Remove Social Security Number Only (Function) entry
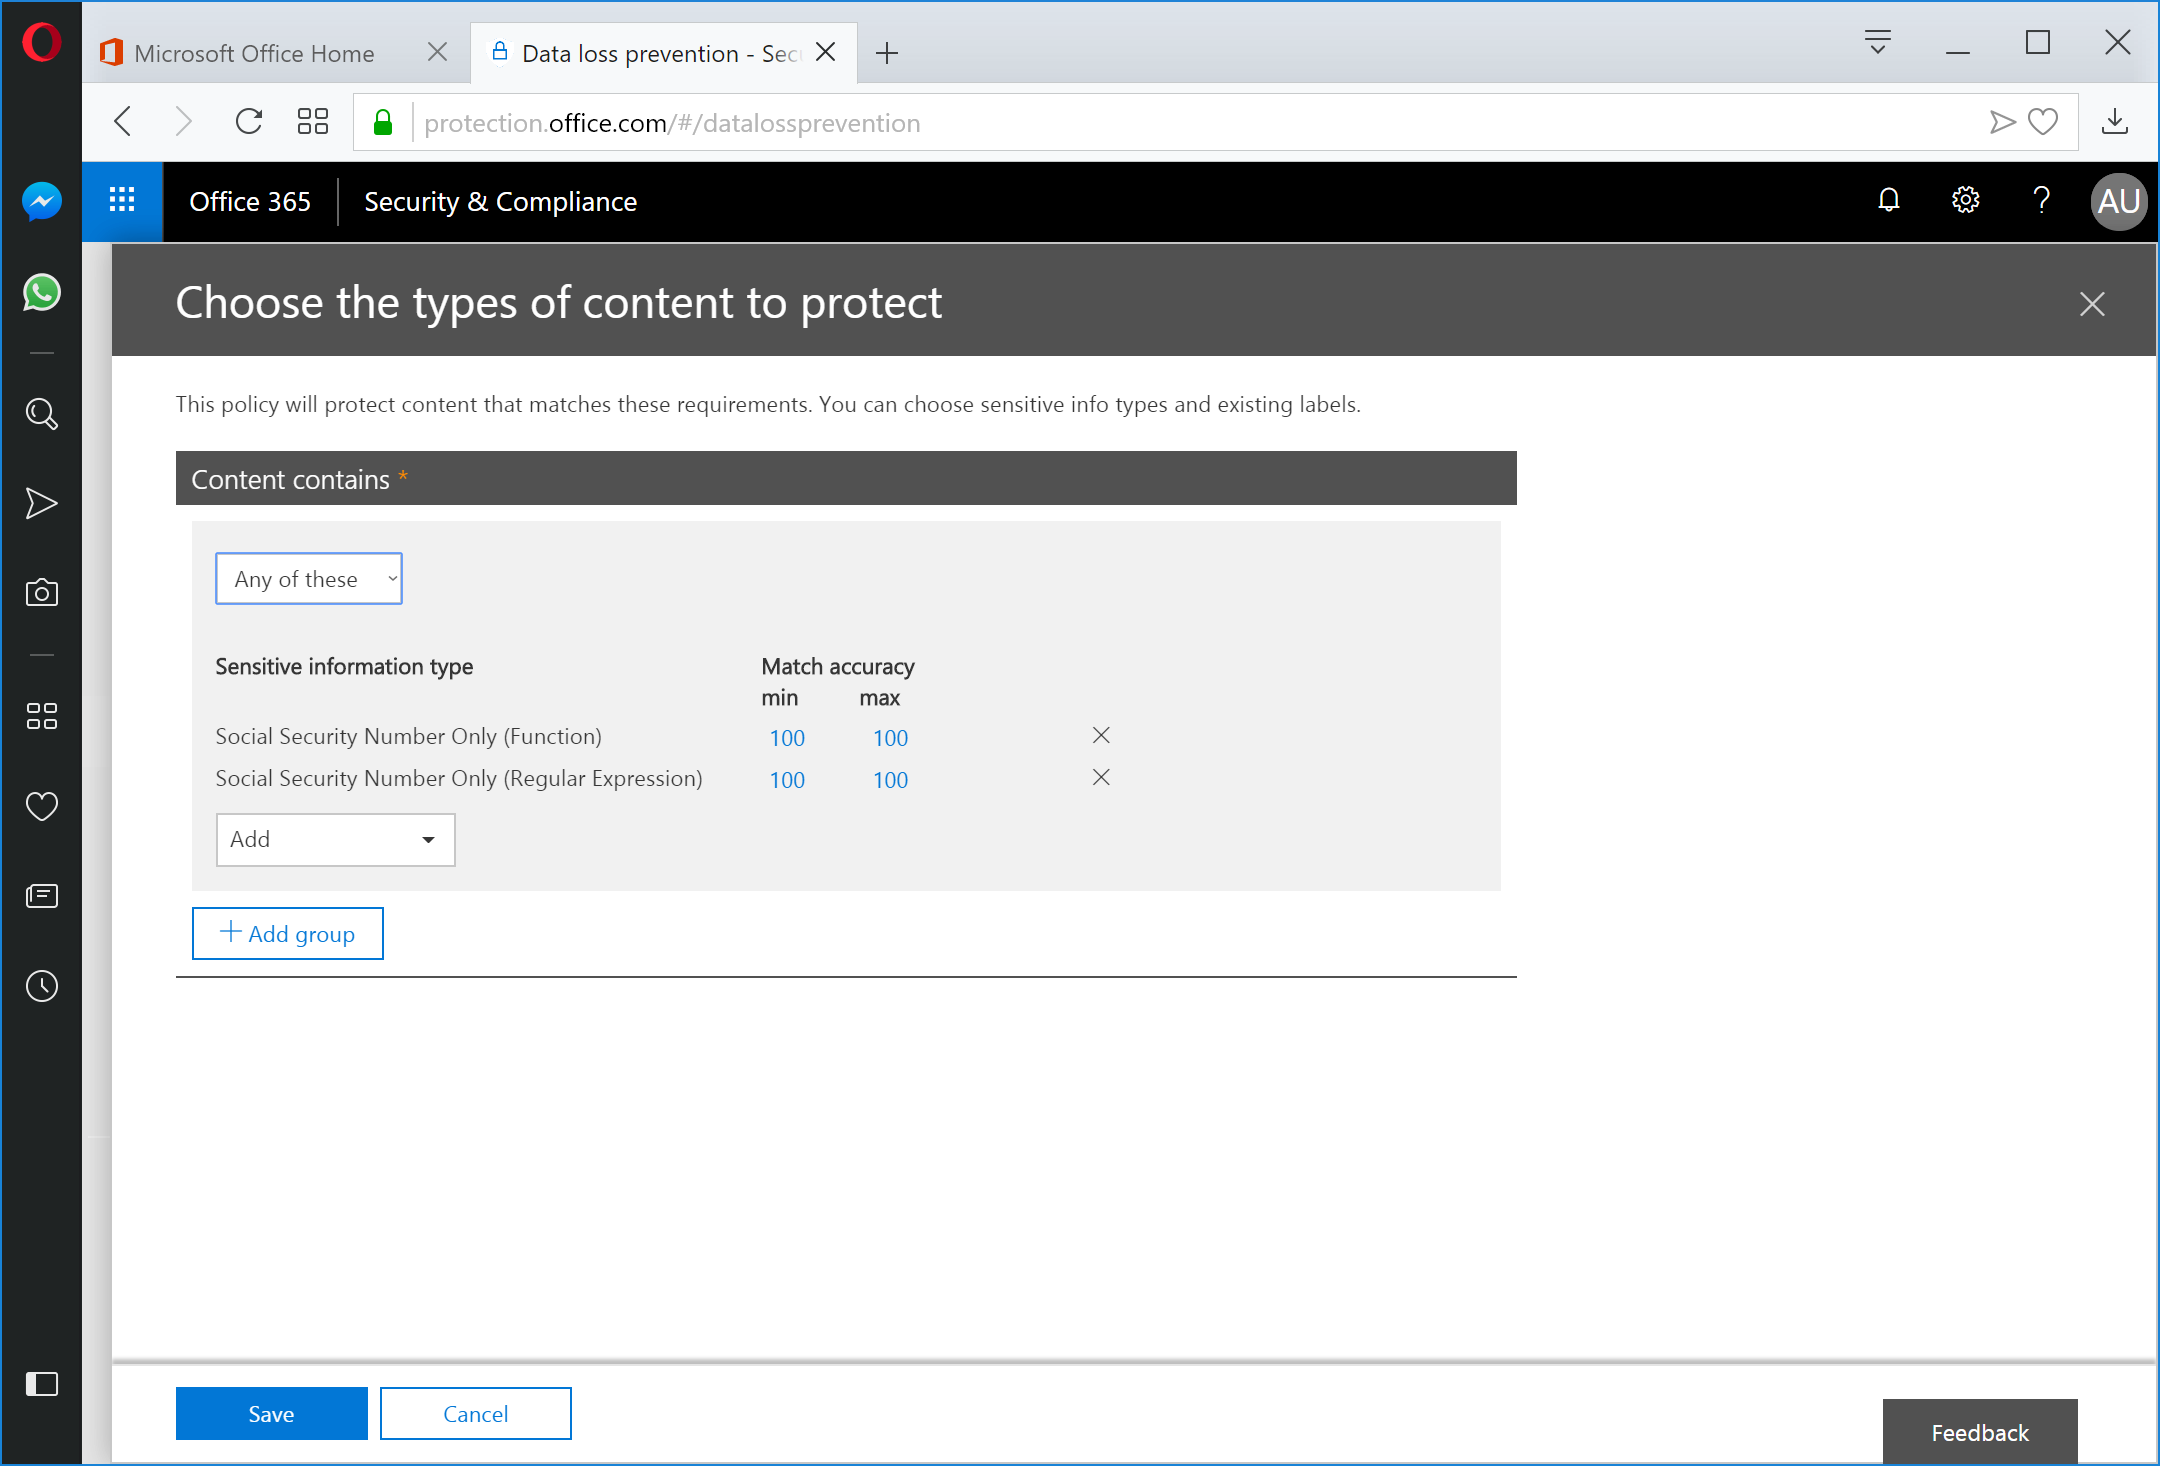This screenshot has width=2160, height=1466. tap(1100, 735)
